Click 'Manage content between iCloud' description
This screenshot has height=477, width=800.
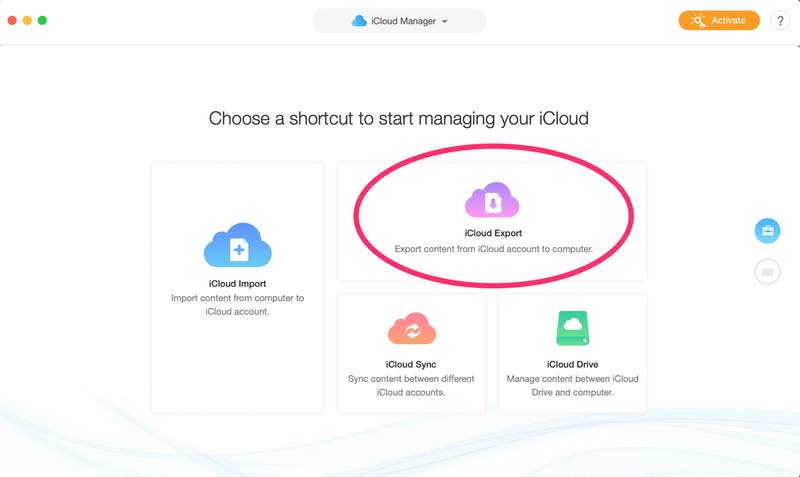pos(572,379)
